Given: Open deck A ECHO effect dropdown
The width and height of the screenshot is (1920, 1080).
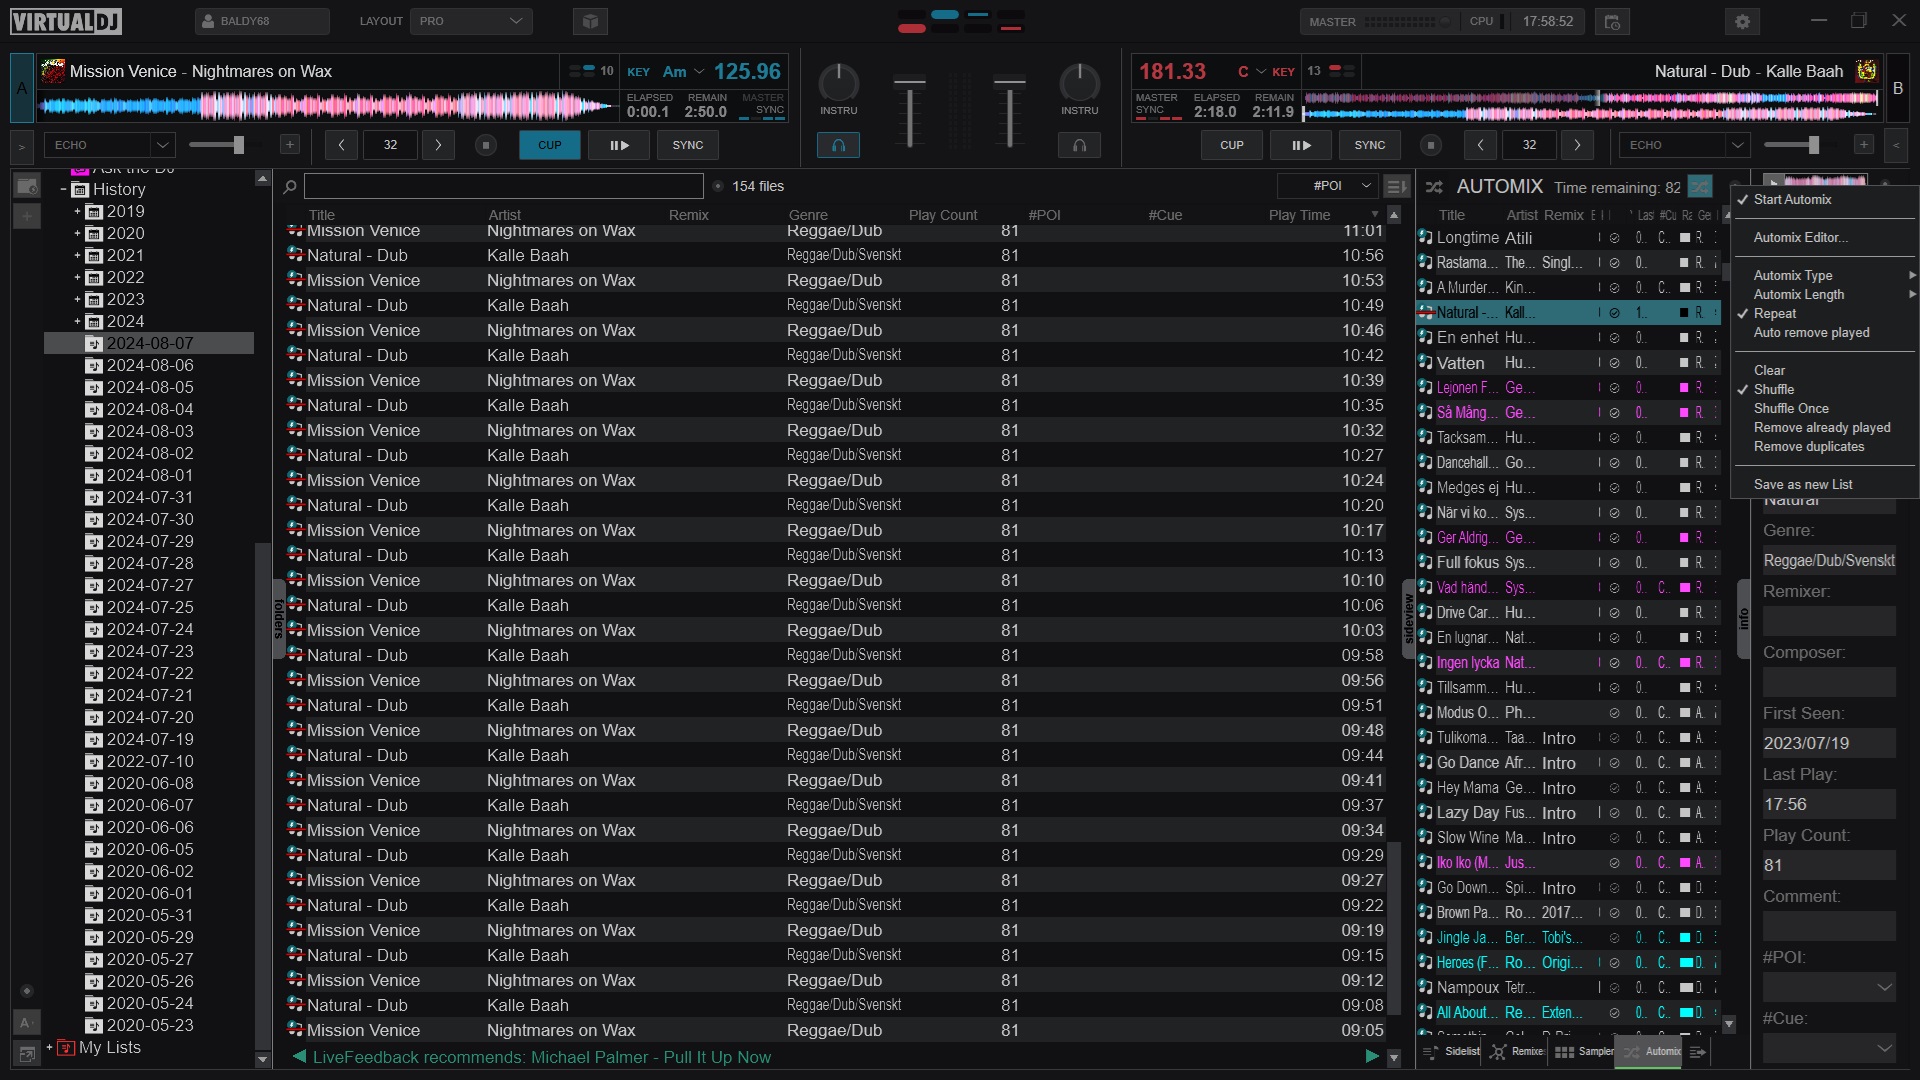Looking at the screenshot, I should tap(110, 145).
